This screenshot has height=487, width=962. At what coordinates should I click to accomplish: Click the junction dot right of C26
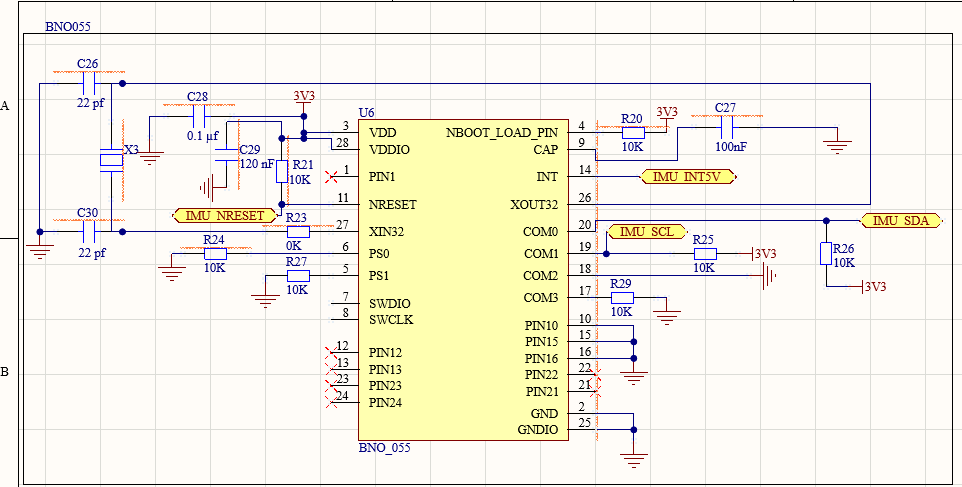(x=122, y=83)
